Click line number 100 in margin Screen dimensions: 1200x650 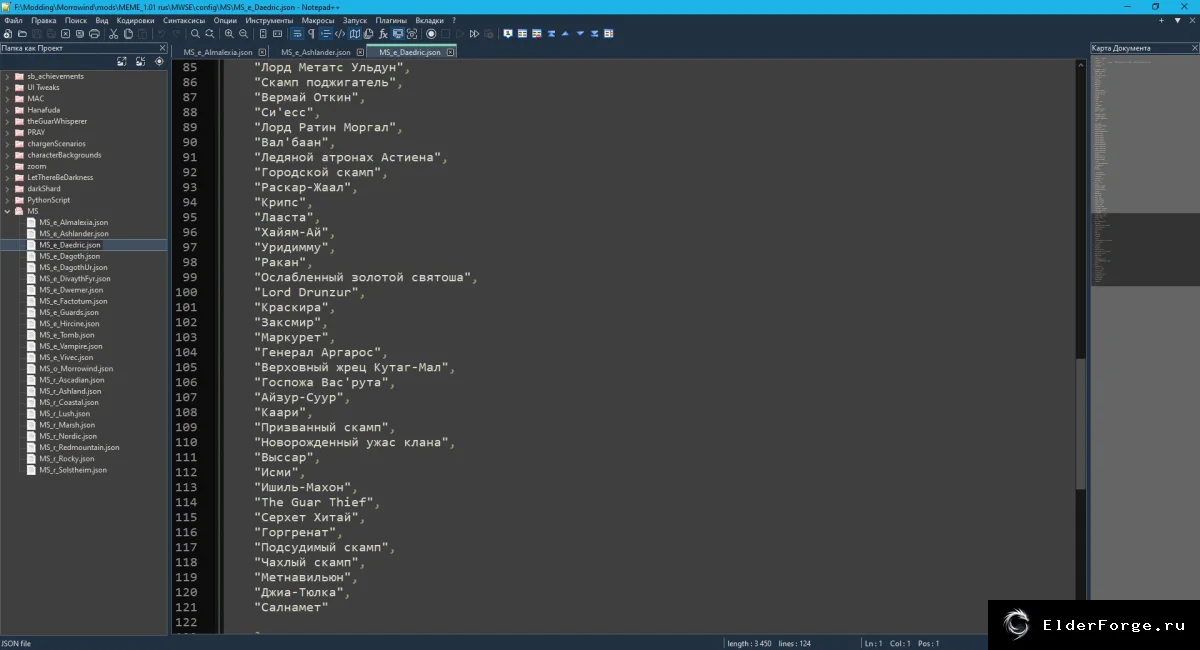pos(186,292)
